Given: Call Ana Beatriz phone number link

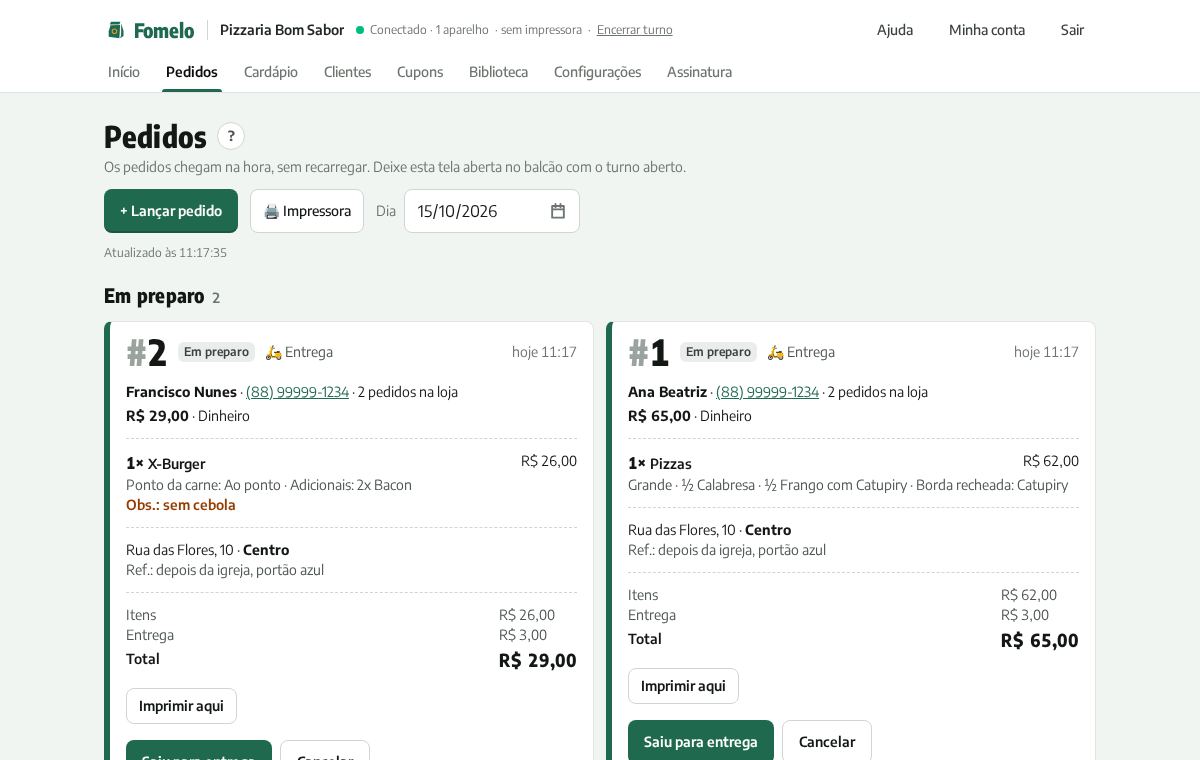Looking at the screenshot, I should [767, 392].
